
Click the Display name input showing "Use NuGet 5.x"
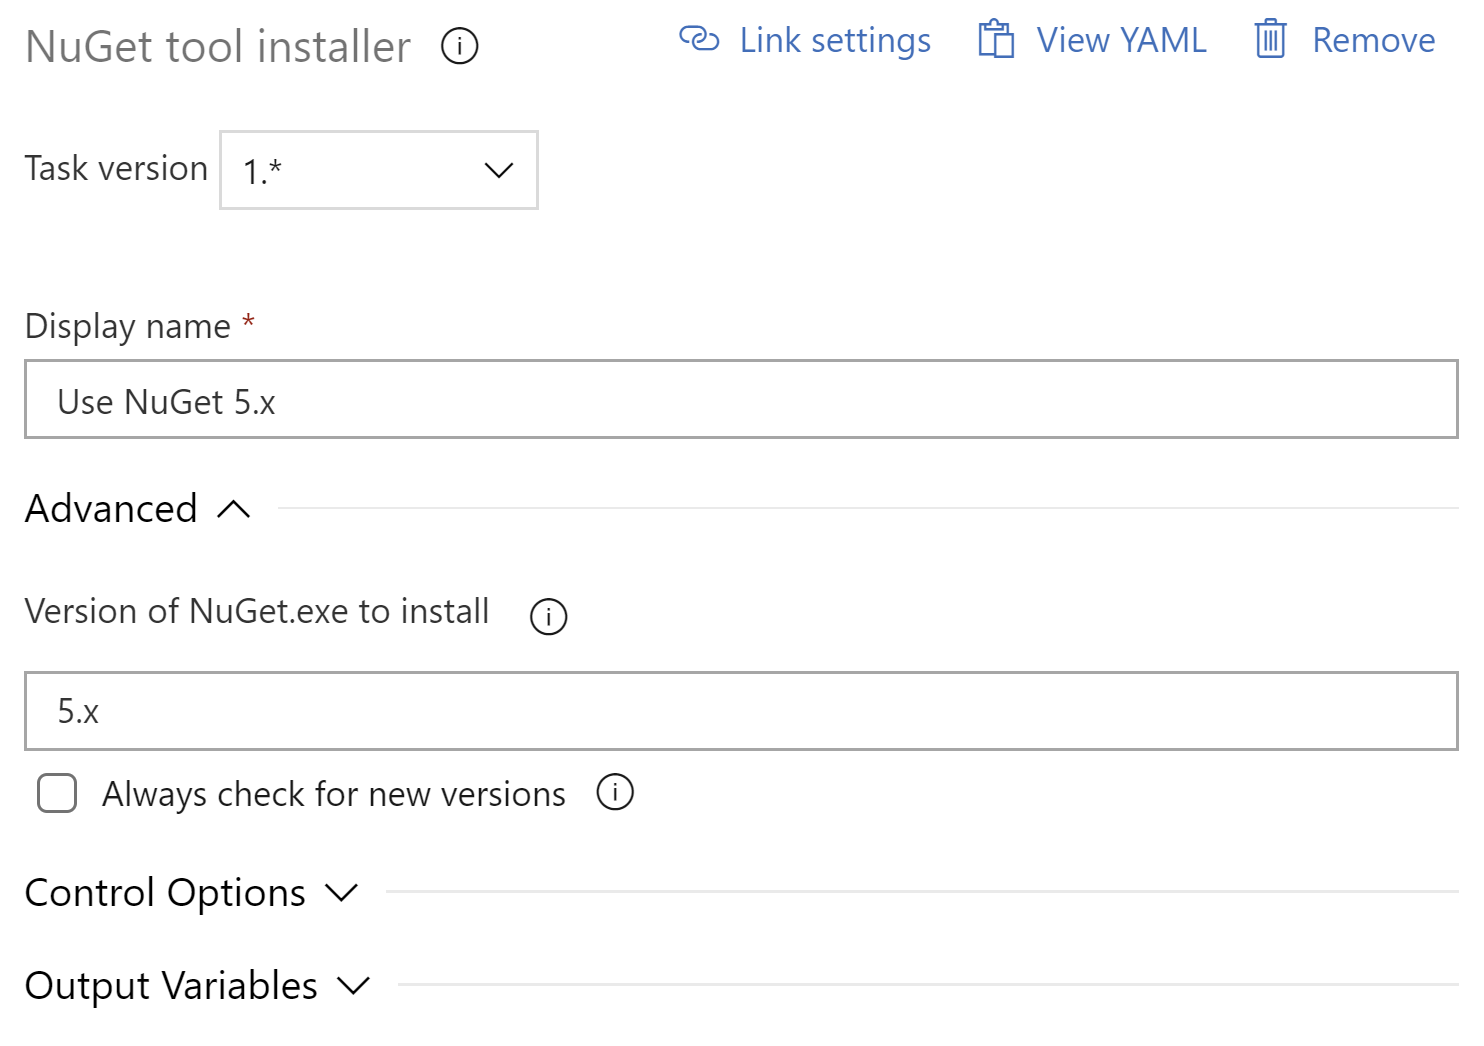[738, 400]
